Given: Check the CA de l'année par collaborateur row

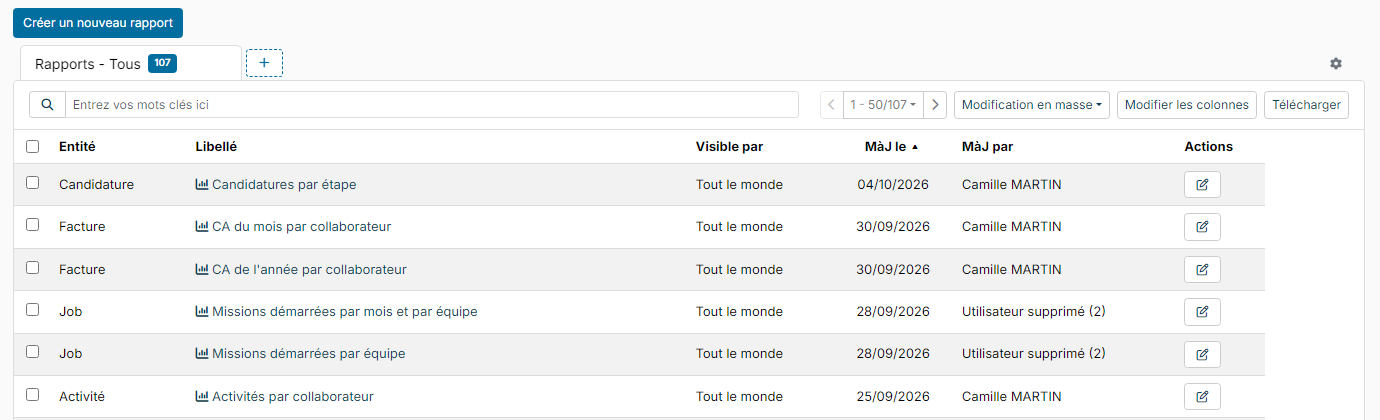Looking at the screenshot, I should point(33,268).
